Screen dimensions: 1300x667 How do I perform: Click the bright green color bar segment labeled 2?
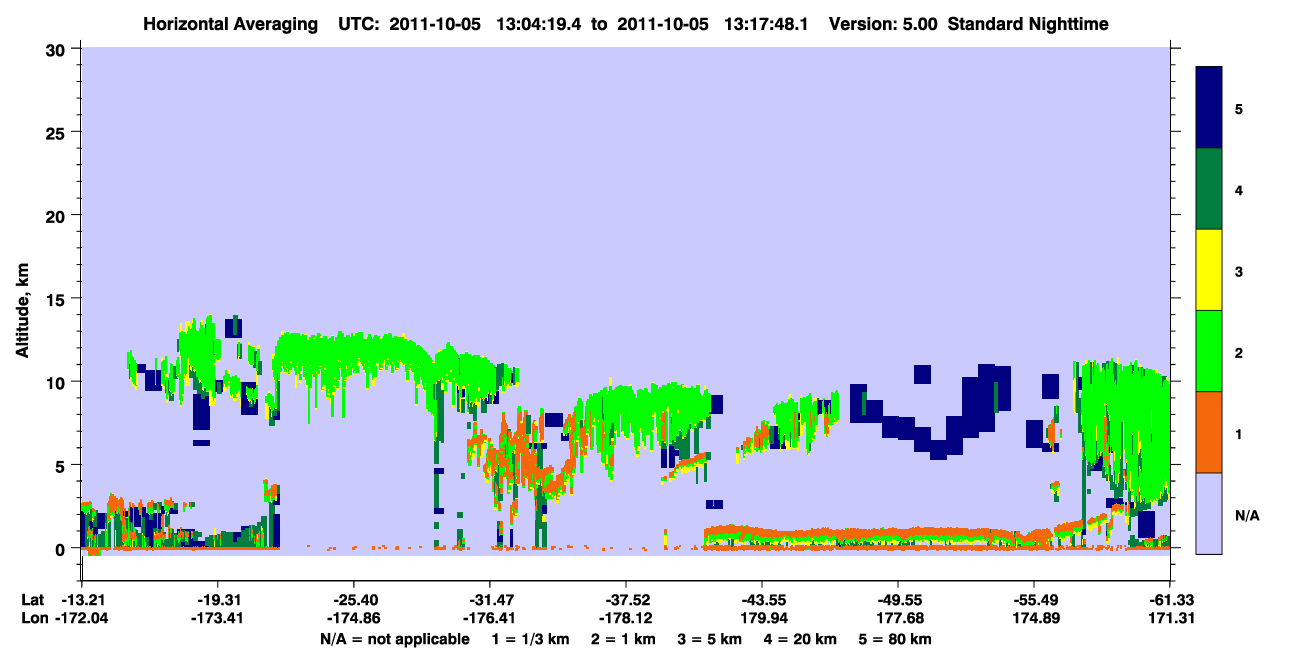point(1209,351)
